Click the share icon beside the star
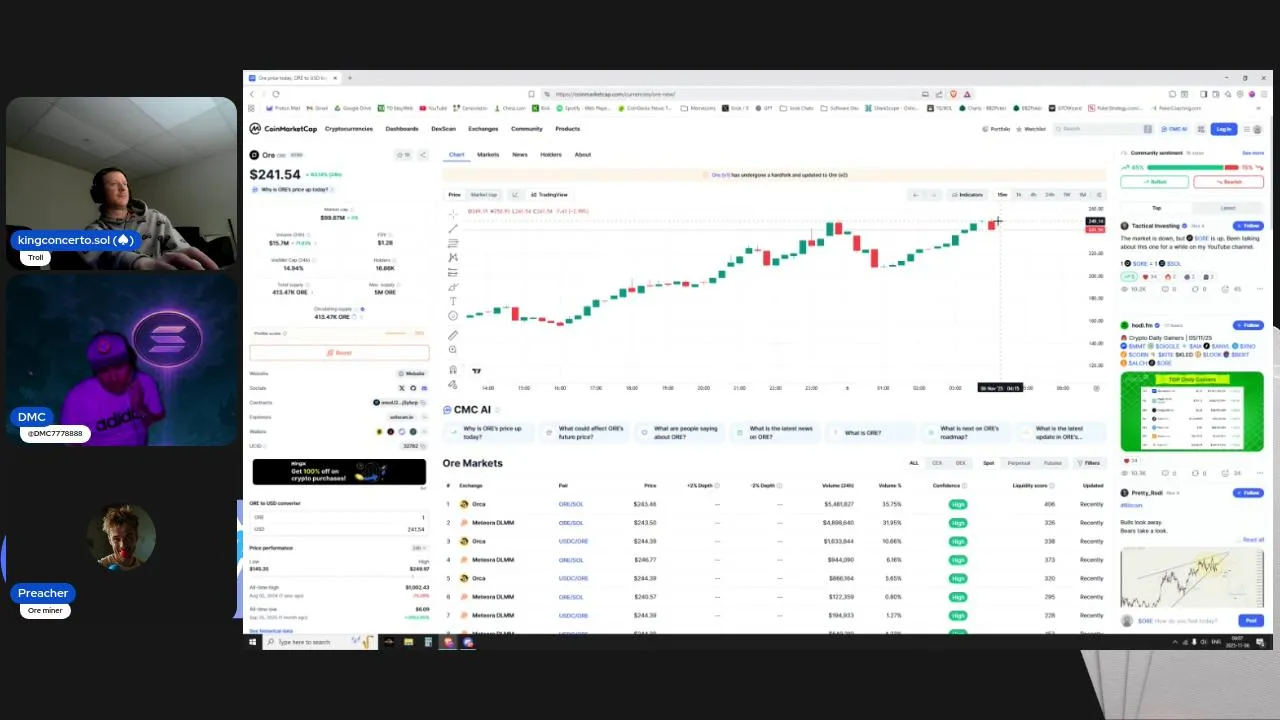Viewport: 1280px width, 720px height. click(x=423, y=155)
